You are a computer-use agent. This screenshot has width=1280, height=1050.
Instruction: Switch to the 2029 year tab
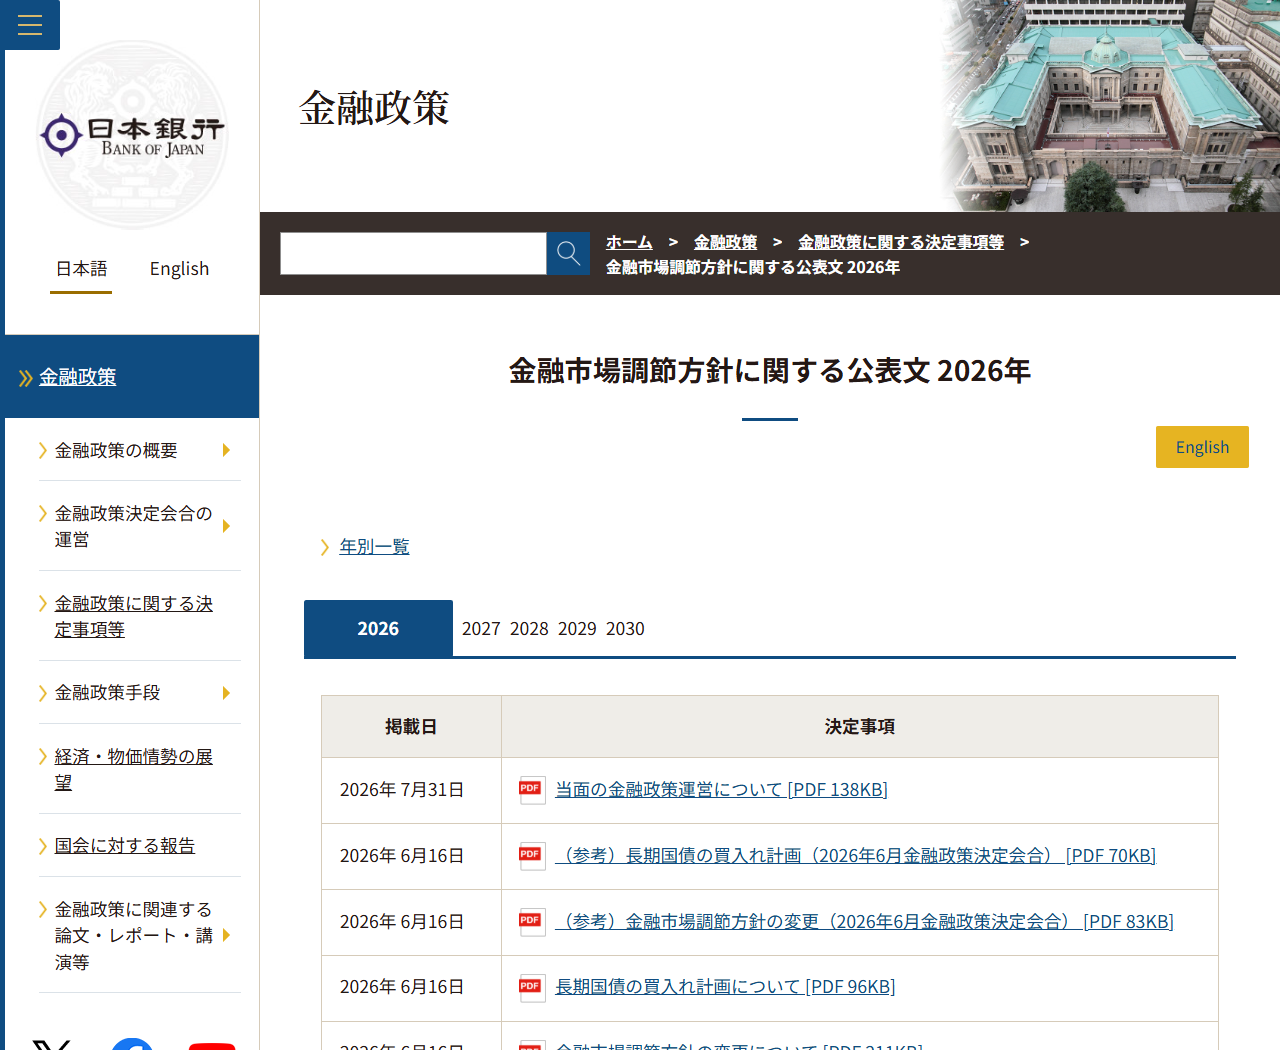coord(577,629)
